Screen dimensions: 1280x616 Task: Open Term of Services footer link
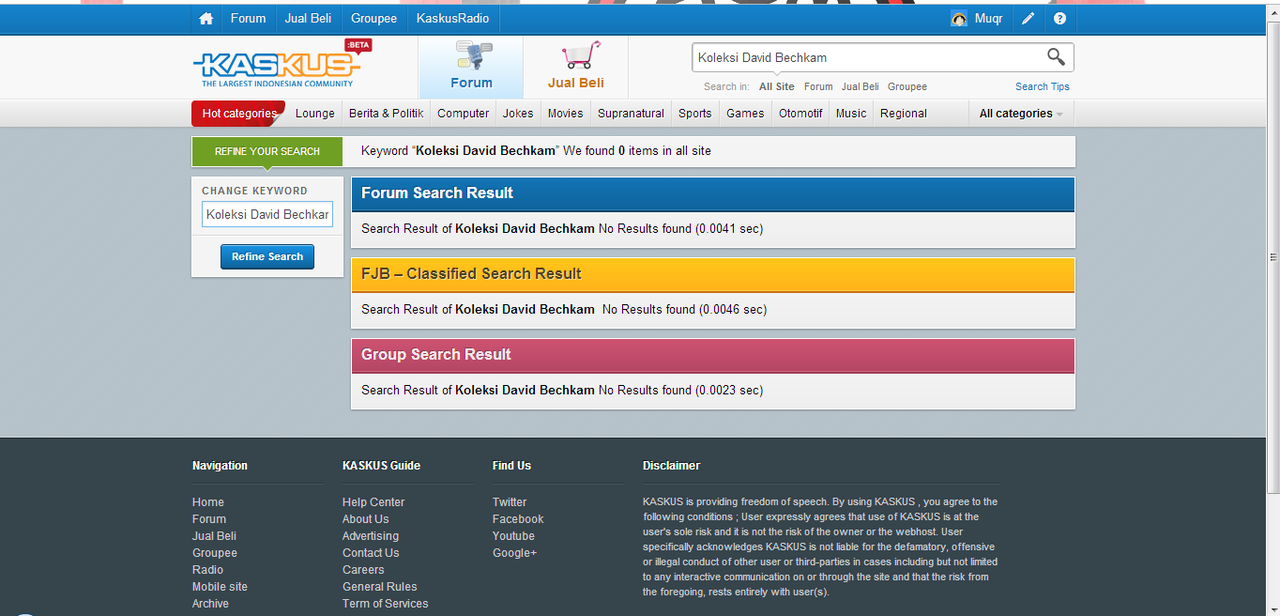385,604
